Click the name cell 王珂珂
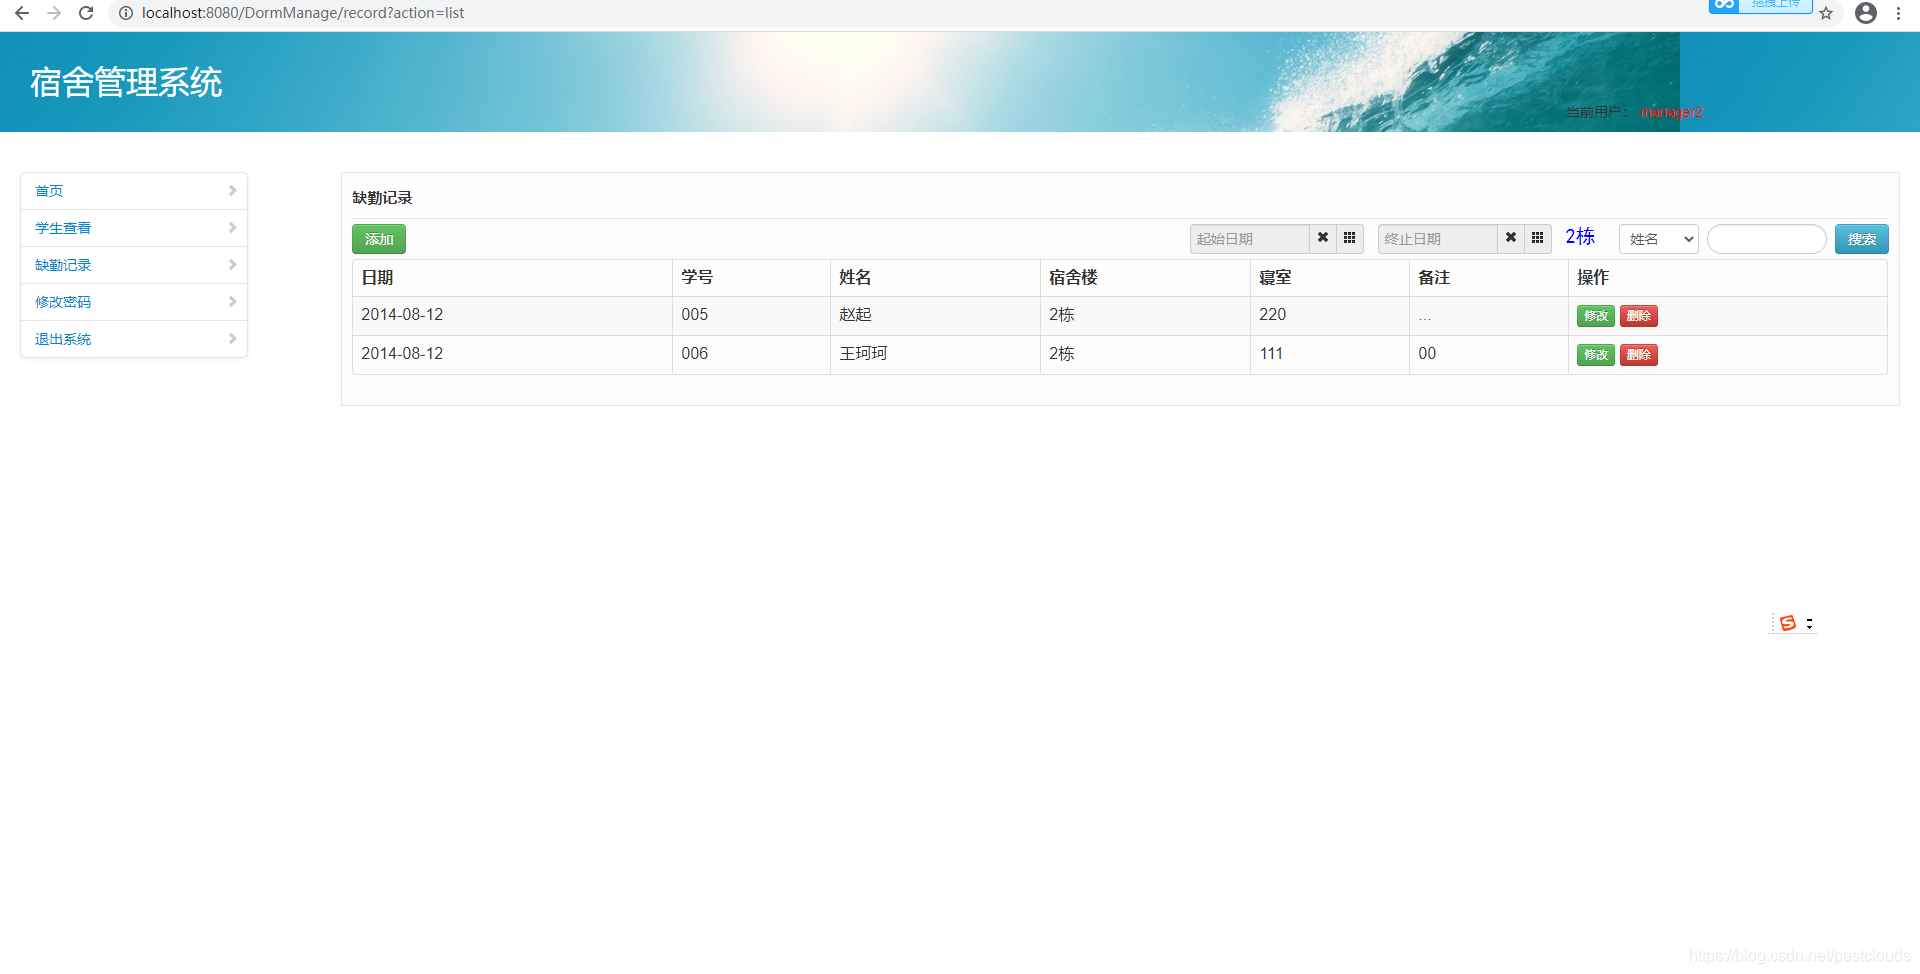Viewport: 1920px width, 974px height. coord(935,354)
